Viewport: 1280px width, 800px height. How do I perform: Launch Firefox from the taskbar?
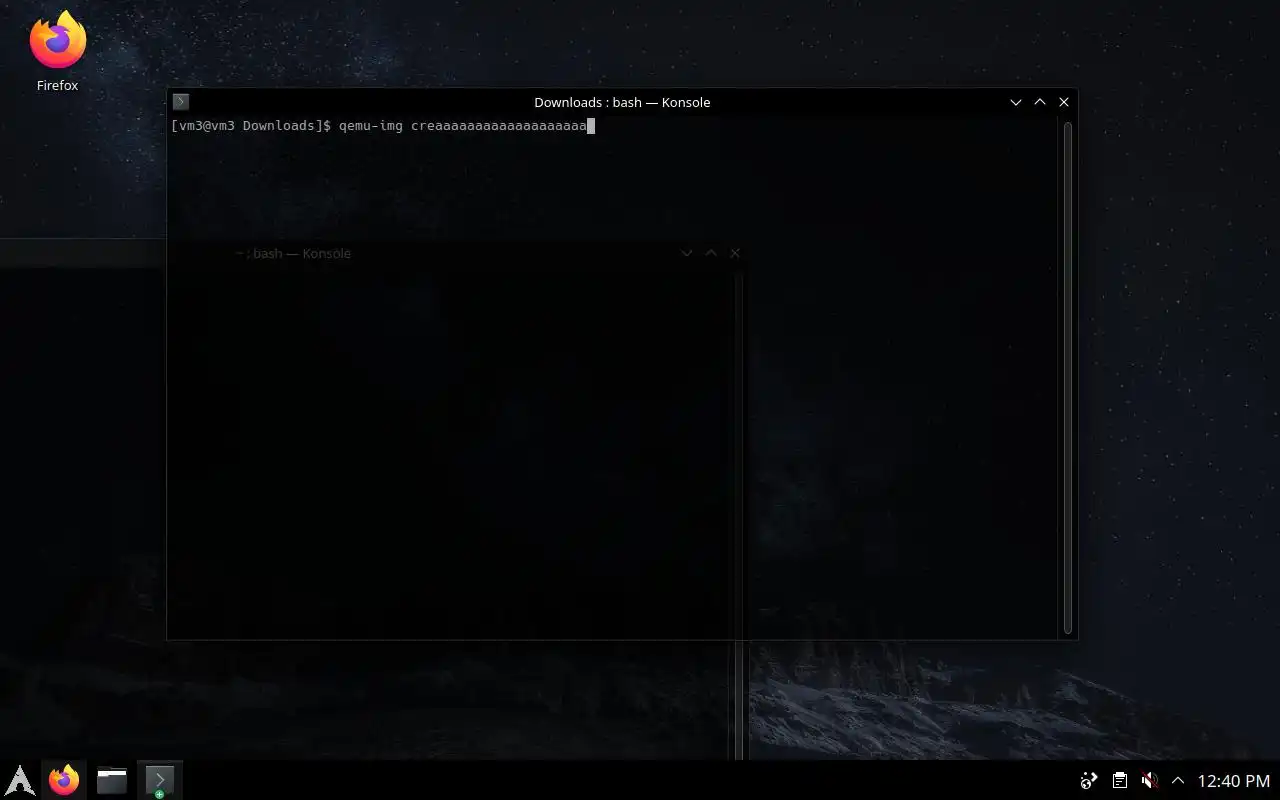(x=64, y=780)
